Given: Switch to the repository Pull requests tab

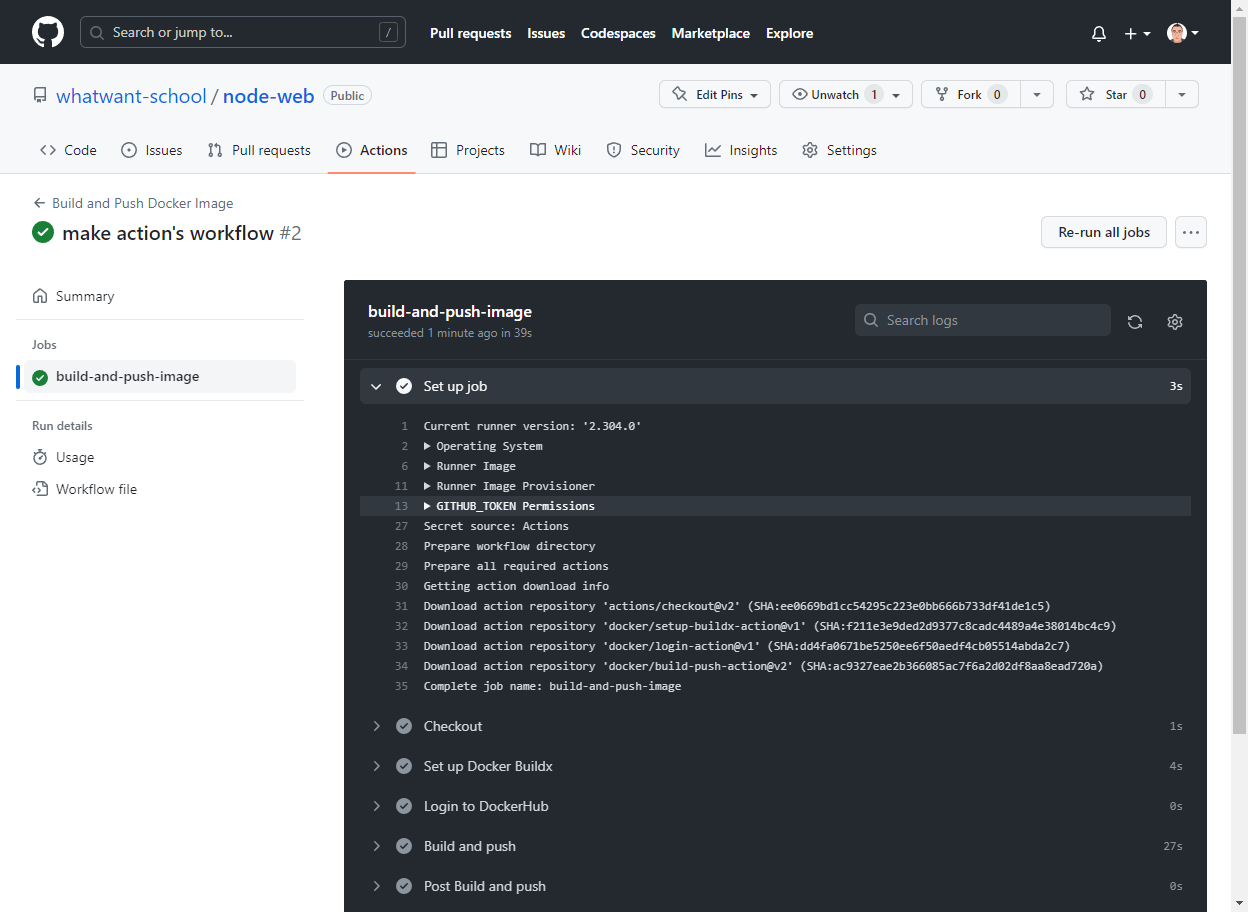Looking at the screenshot, I should (259, 150).
